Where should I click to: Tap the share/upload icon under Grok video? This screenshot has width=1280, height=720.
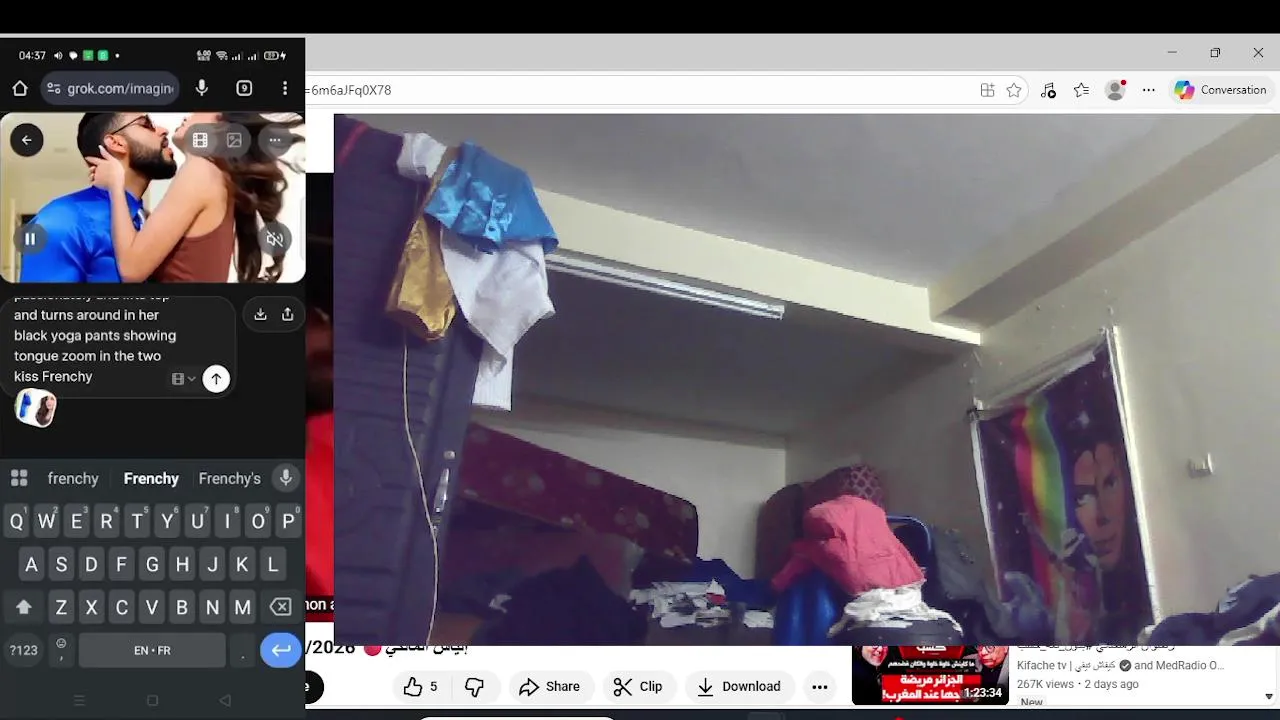click(287, 314)
